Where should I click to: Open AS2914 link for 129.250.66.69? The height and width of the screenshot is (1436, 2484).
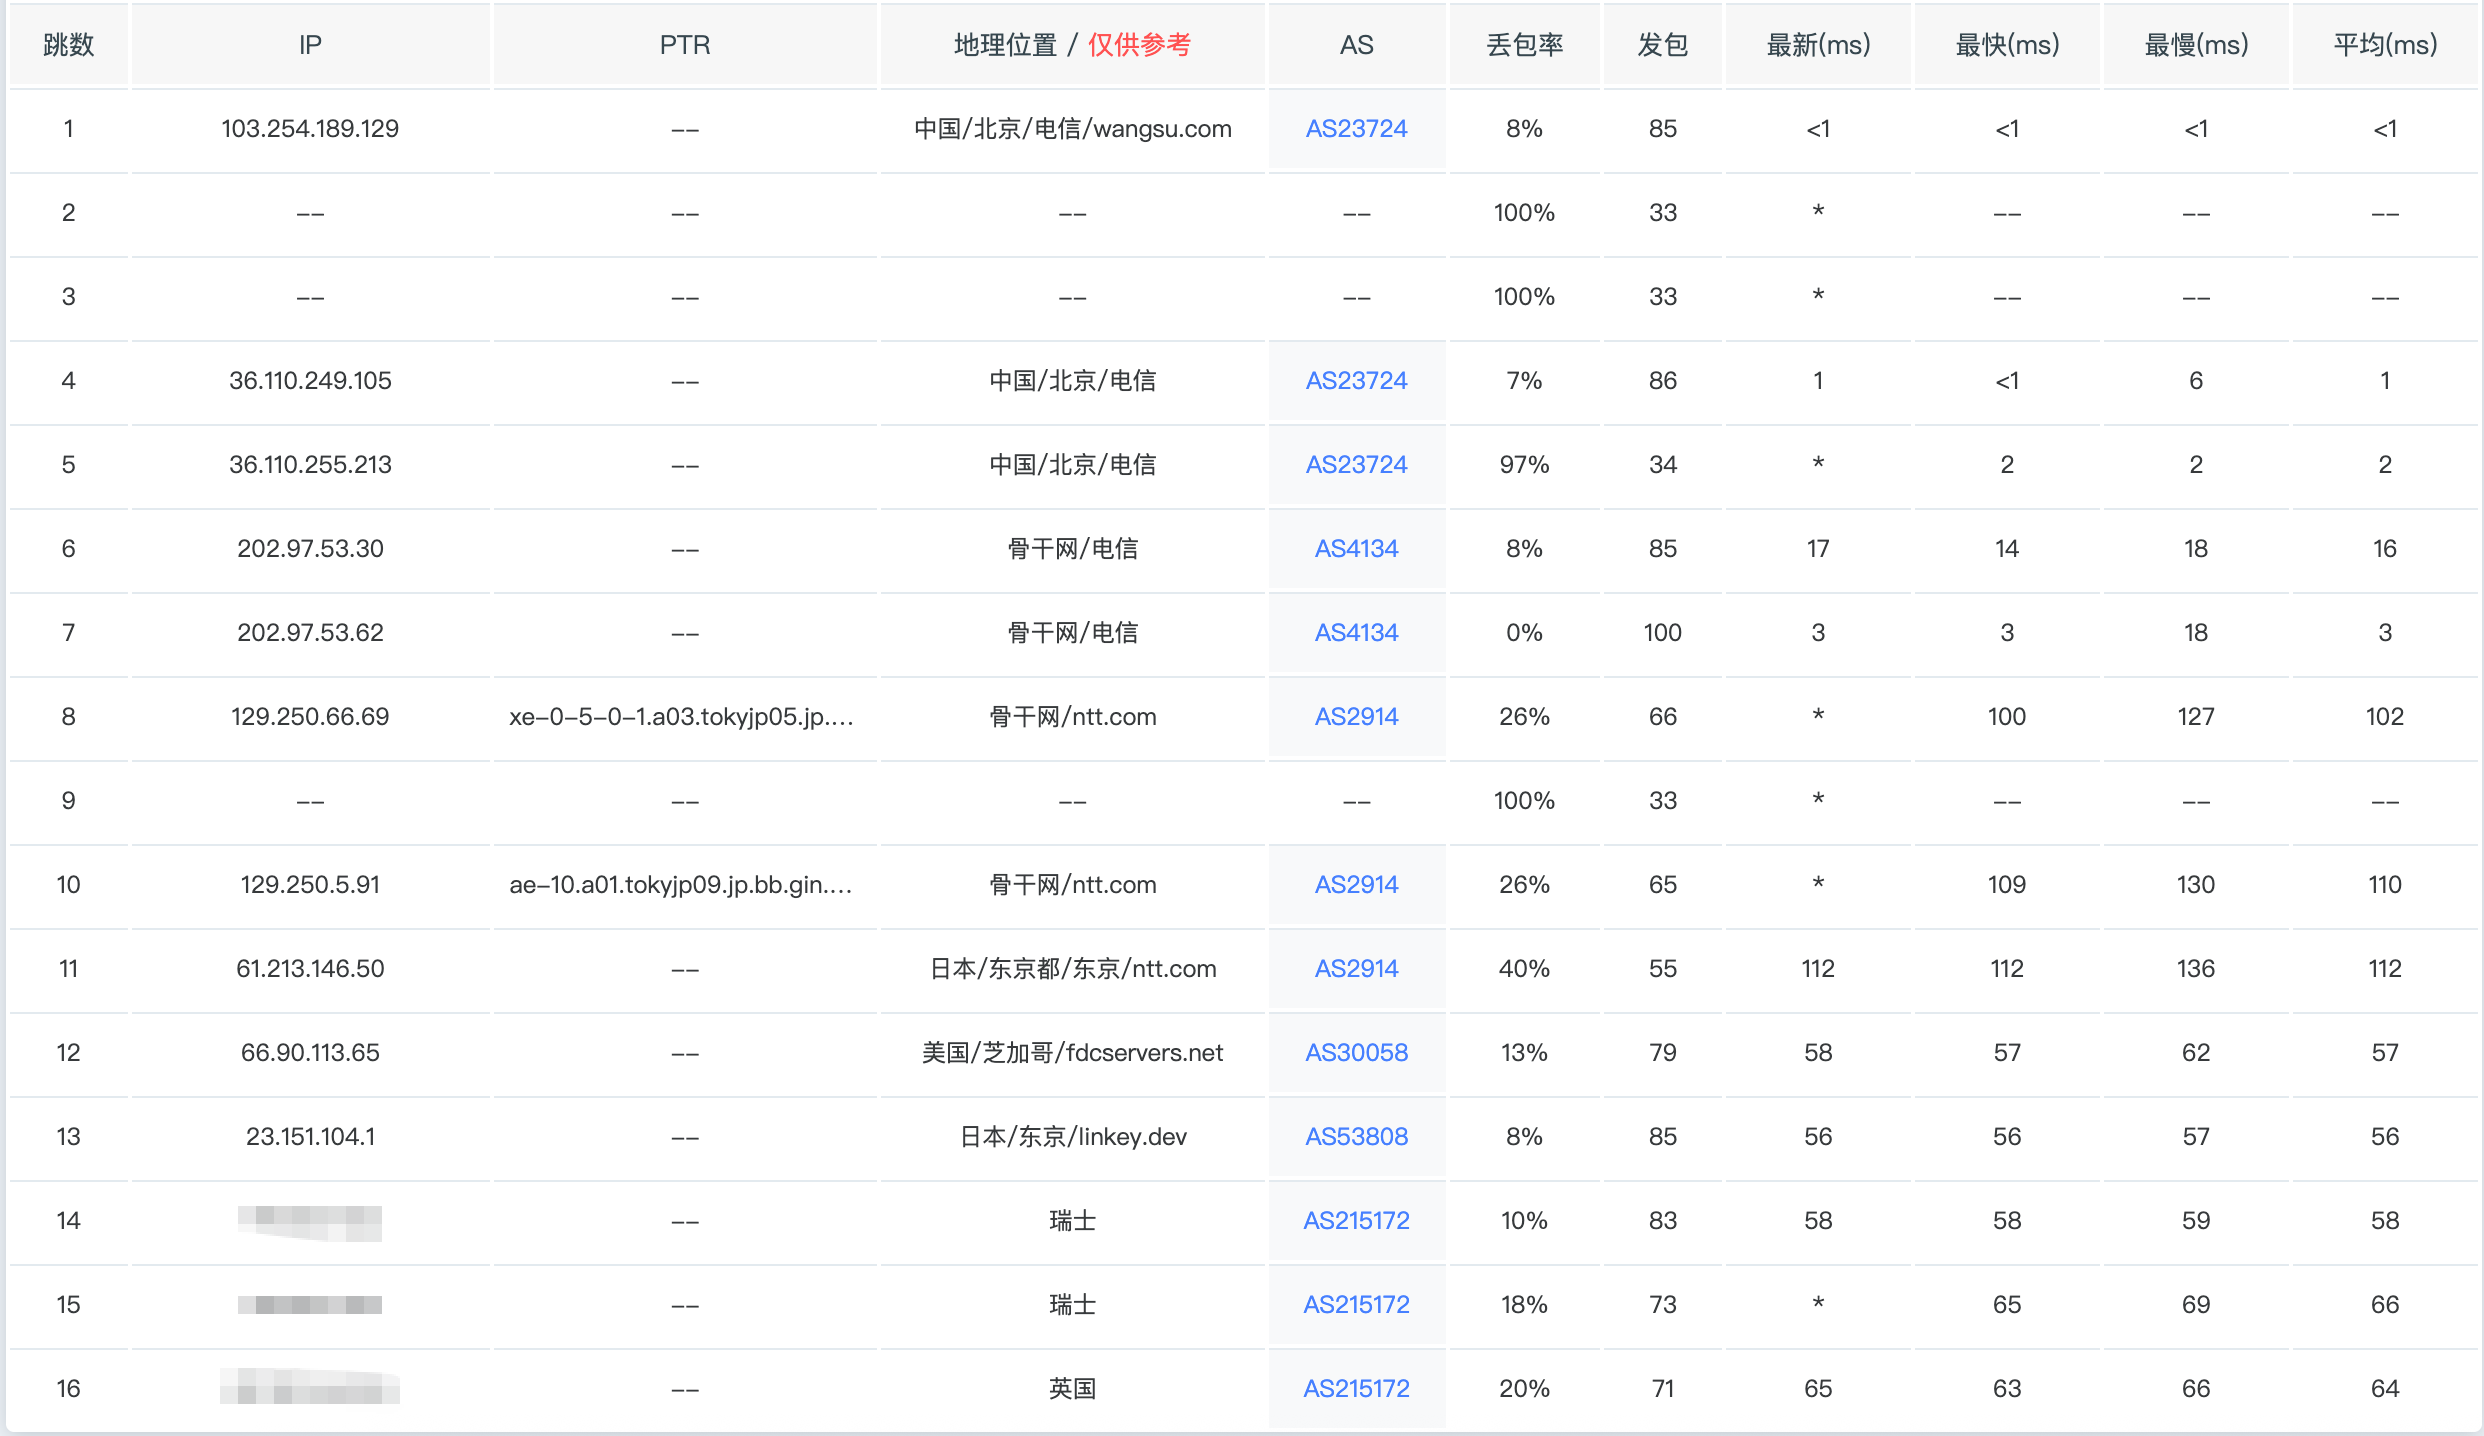[x=1356, y=717]
